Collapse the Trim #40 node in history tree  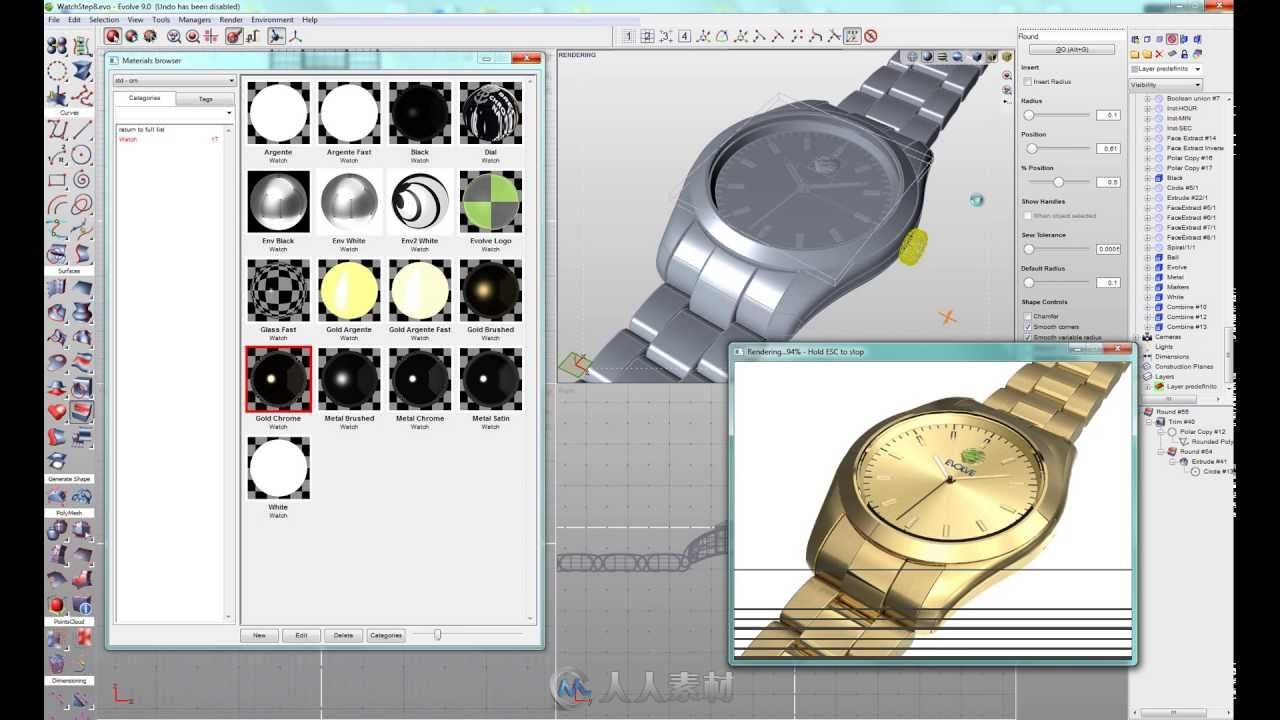[x=1149, y=422]
